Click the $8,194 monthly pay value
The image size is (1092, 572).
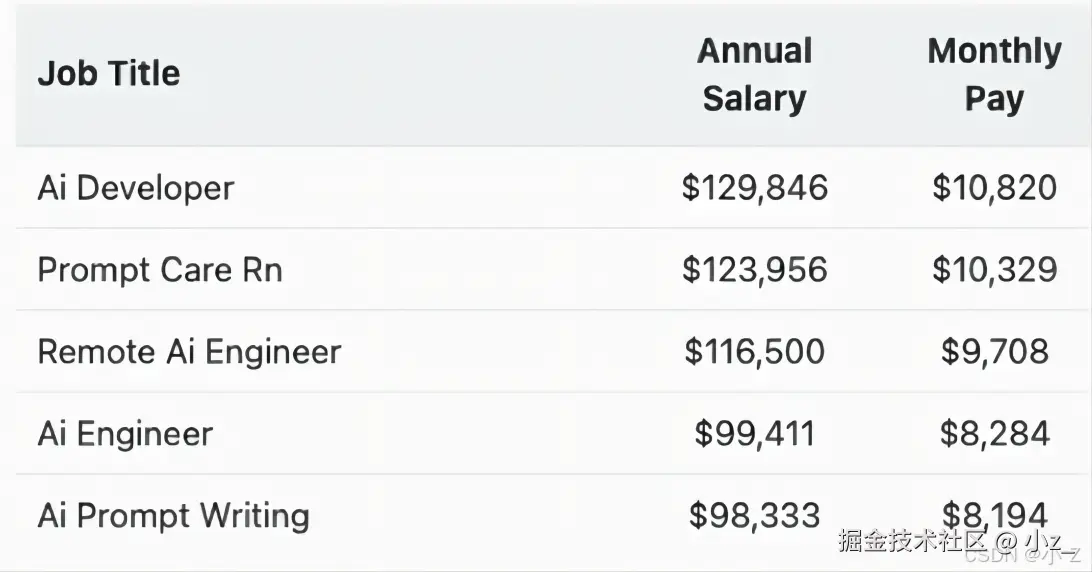tap(994, 514)
